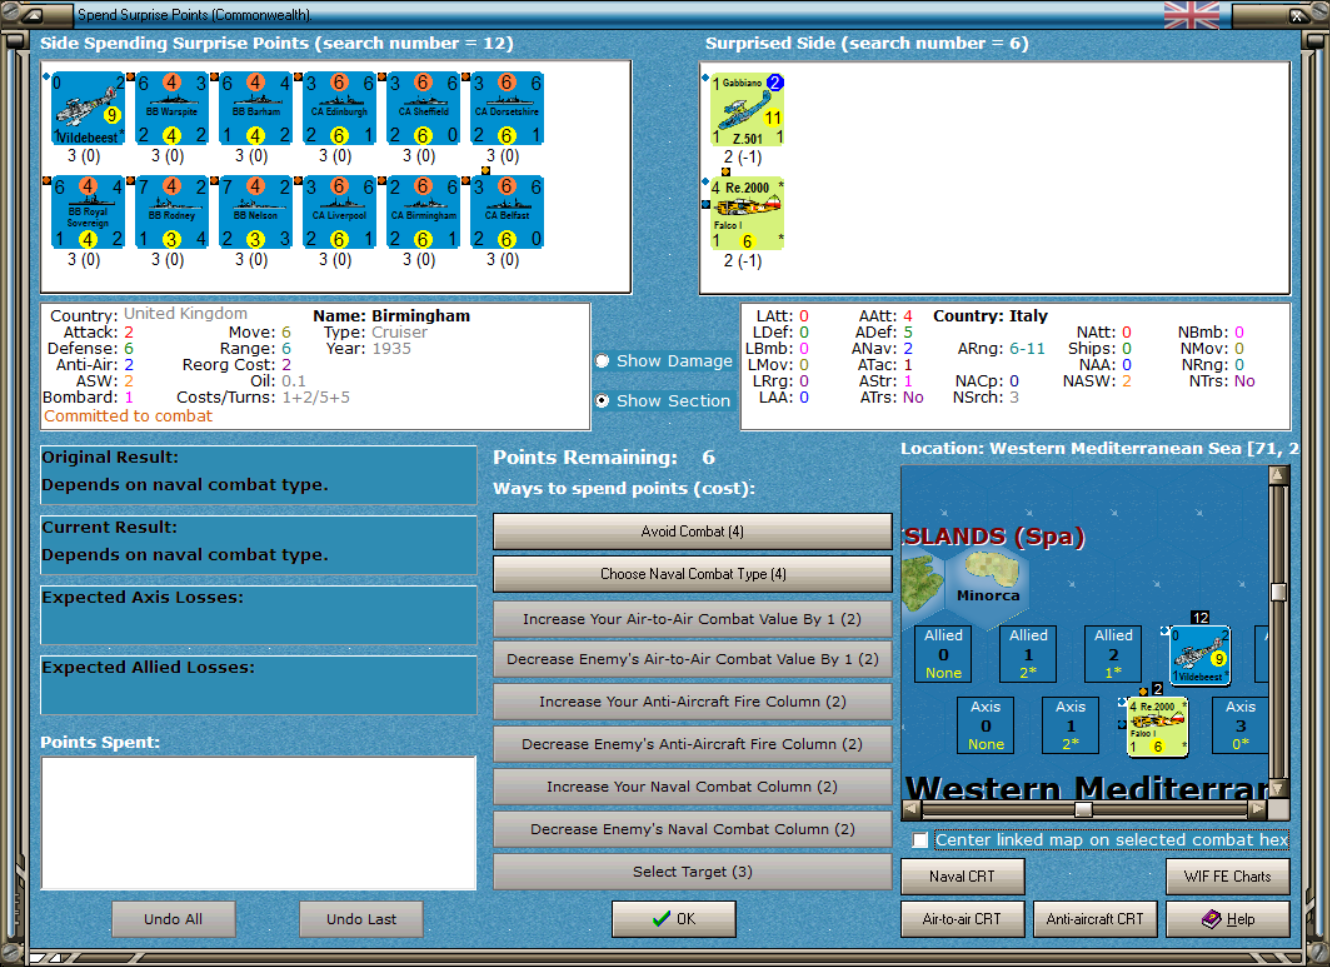Select the BB Royal Sovereign ship counter
Viewport: 1330px width, 967px height.
(88, 212)
